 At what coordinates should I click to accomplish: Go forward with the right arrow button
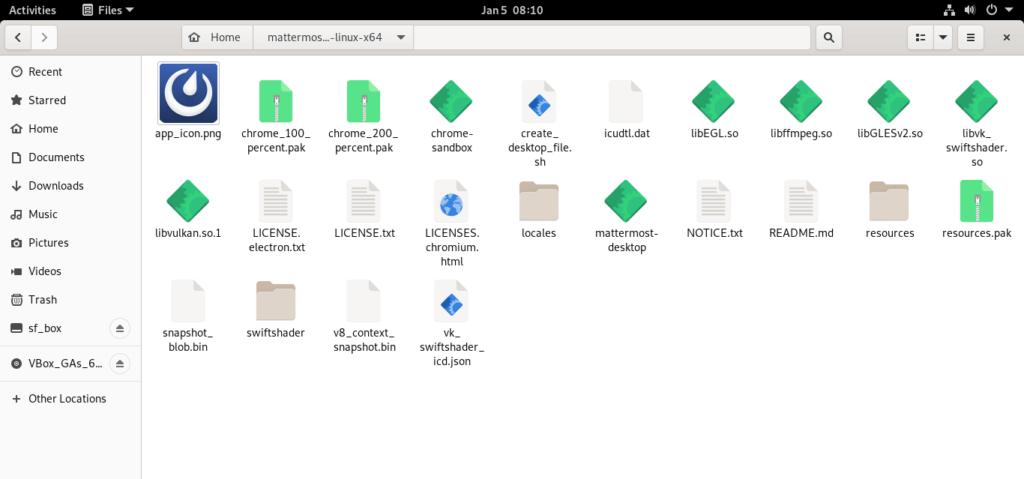pyautogui.click(x=44, y=37)
